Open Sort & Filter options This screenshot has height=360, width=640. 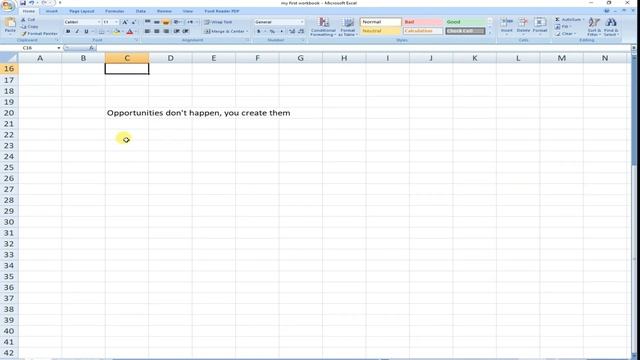coord(594,27)
